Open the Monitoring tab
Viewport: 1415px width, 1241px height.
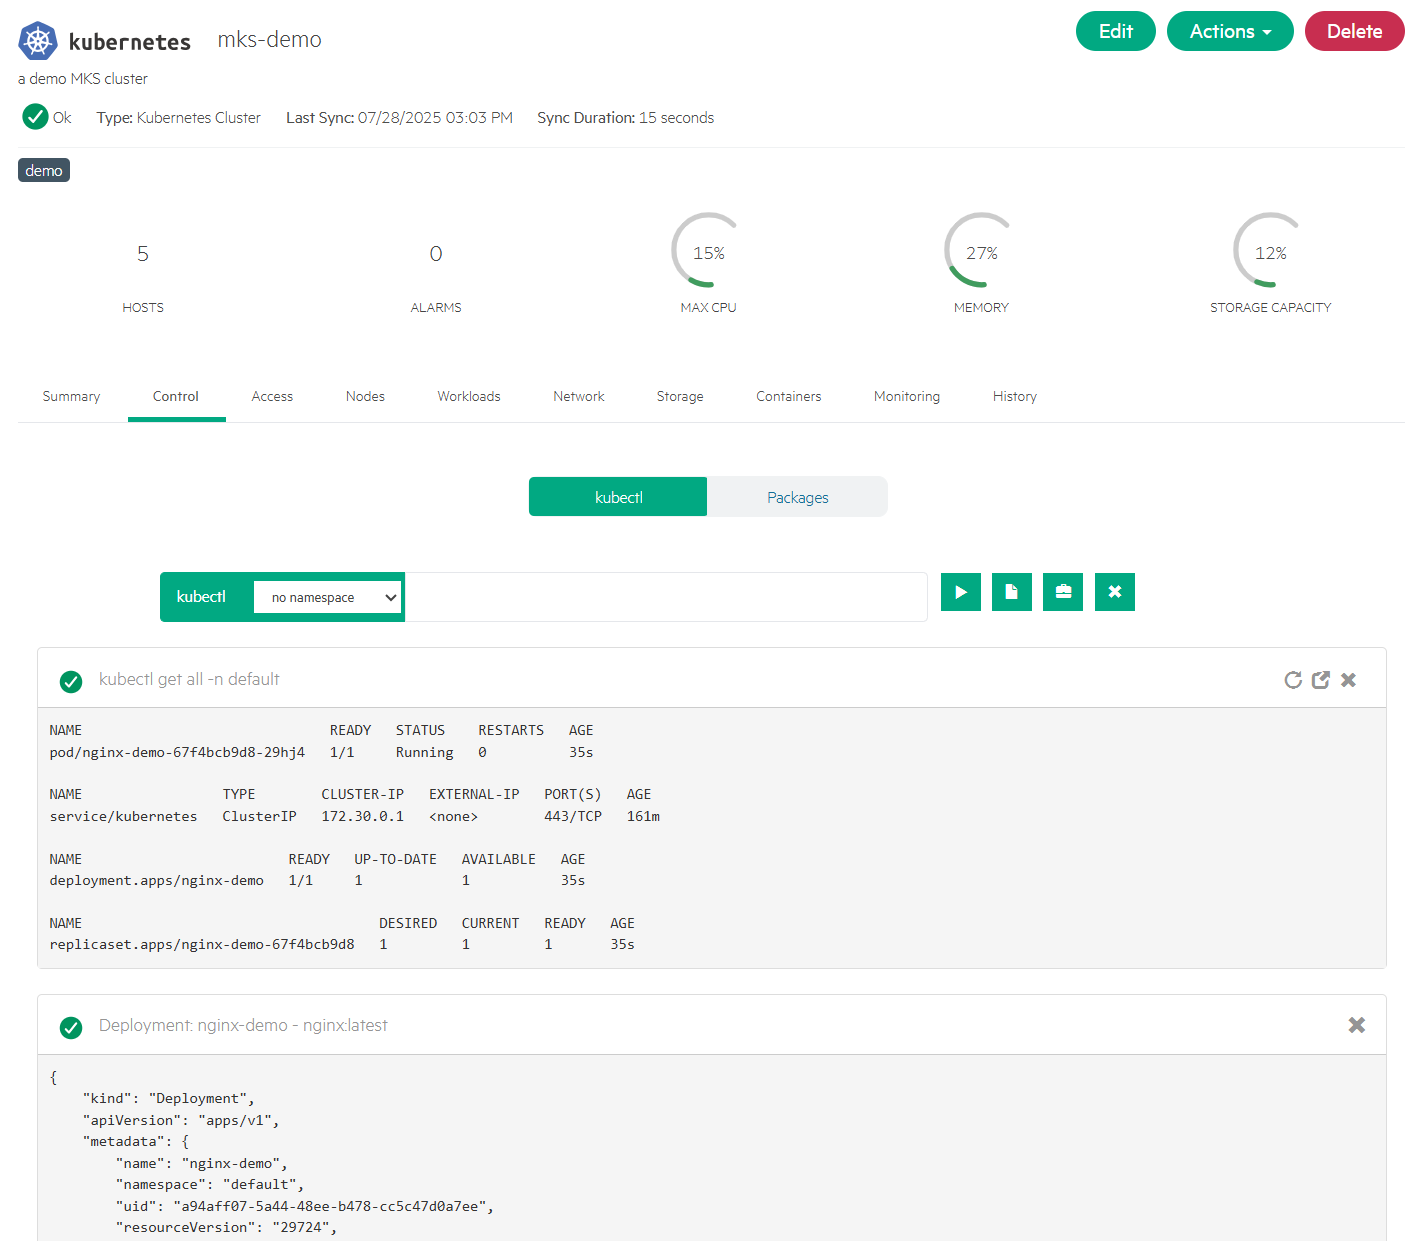tap(906, 396)
